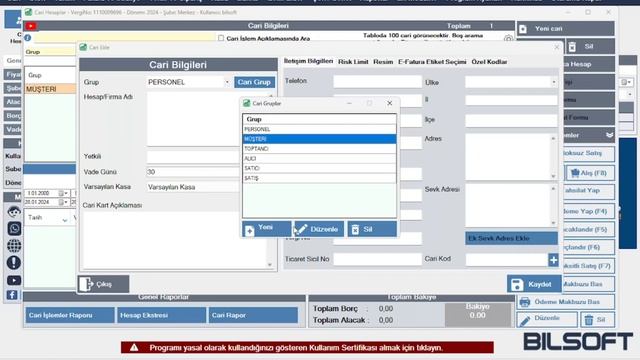Viewport: 640px width, 360px height.
Task: Click Yeni cari button
Action: click(x=565, y=29)
